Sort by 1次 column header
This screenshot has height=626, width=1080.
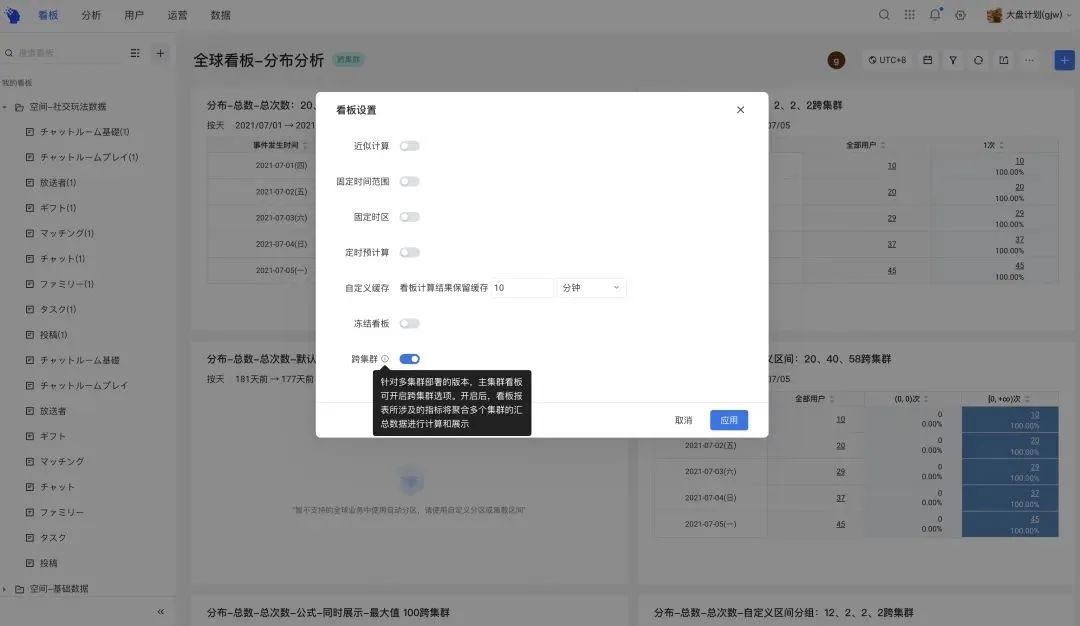[x=993, y=145]
